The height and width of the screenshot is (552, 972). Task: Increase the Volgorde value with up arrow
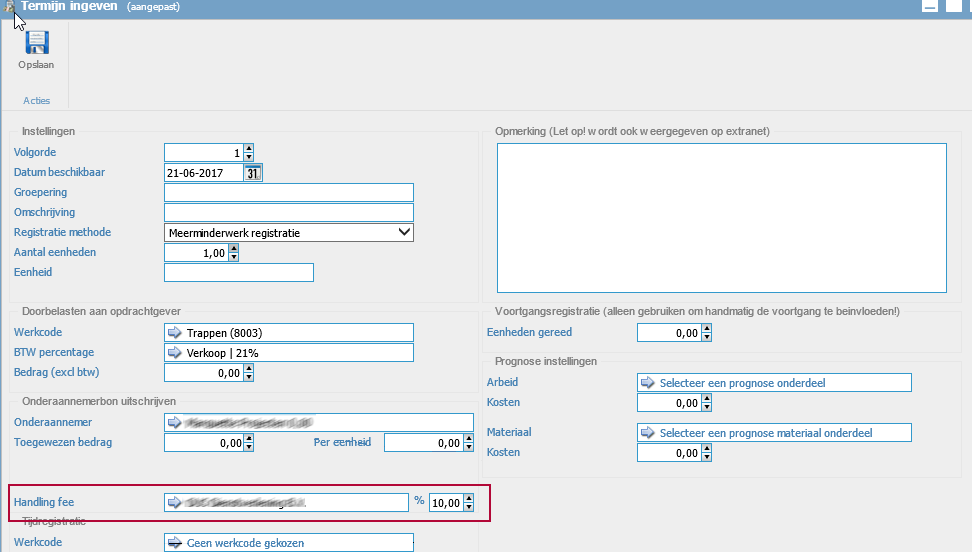[x=248, y=149]
